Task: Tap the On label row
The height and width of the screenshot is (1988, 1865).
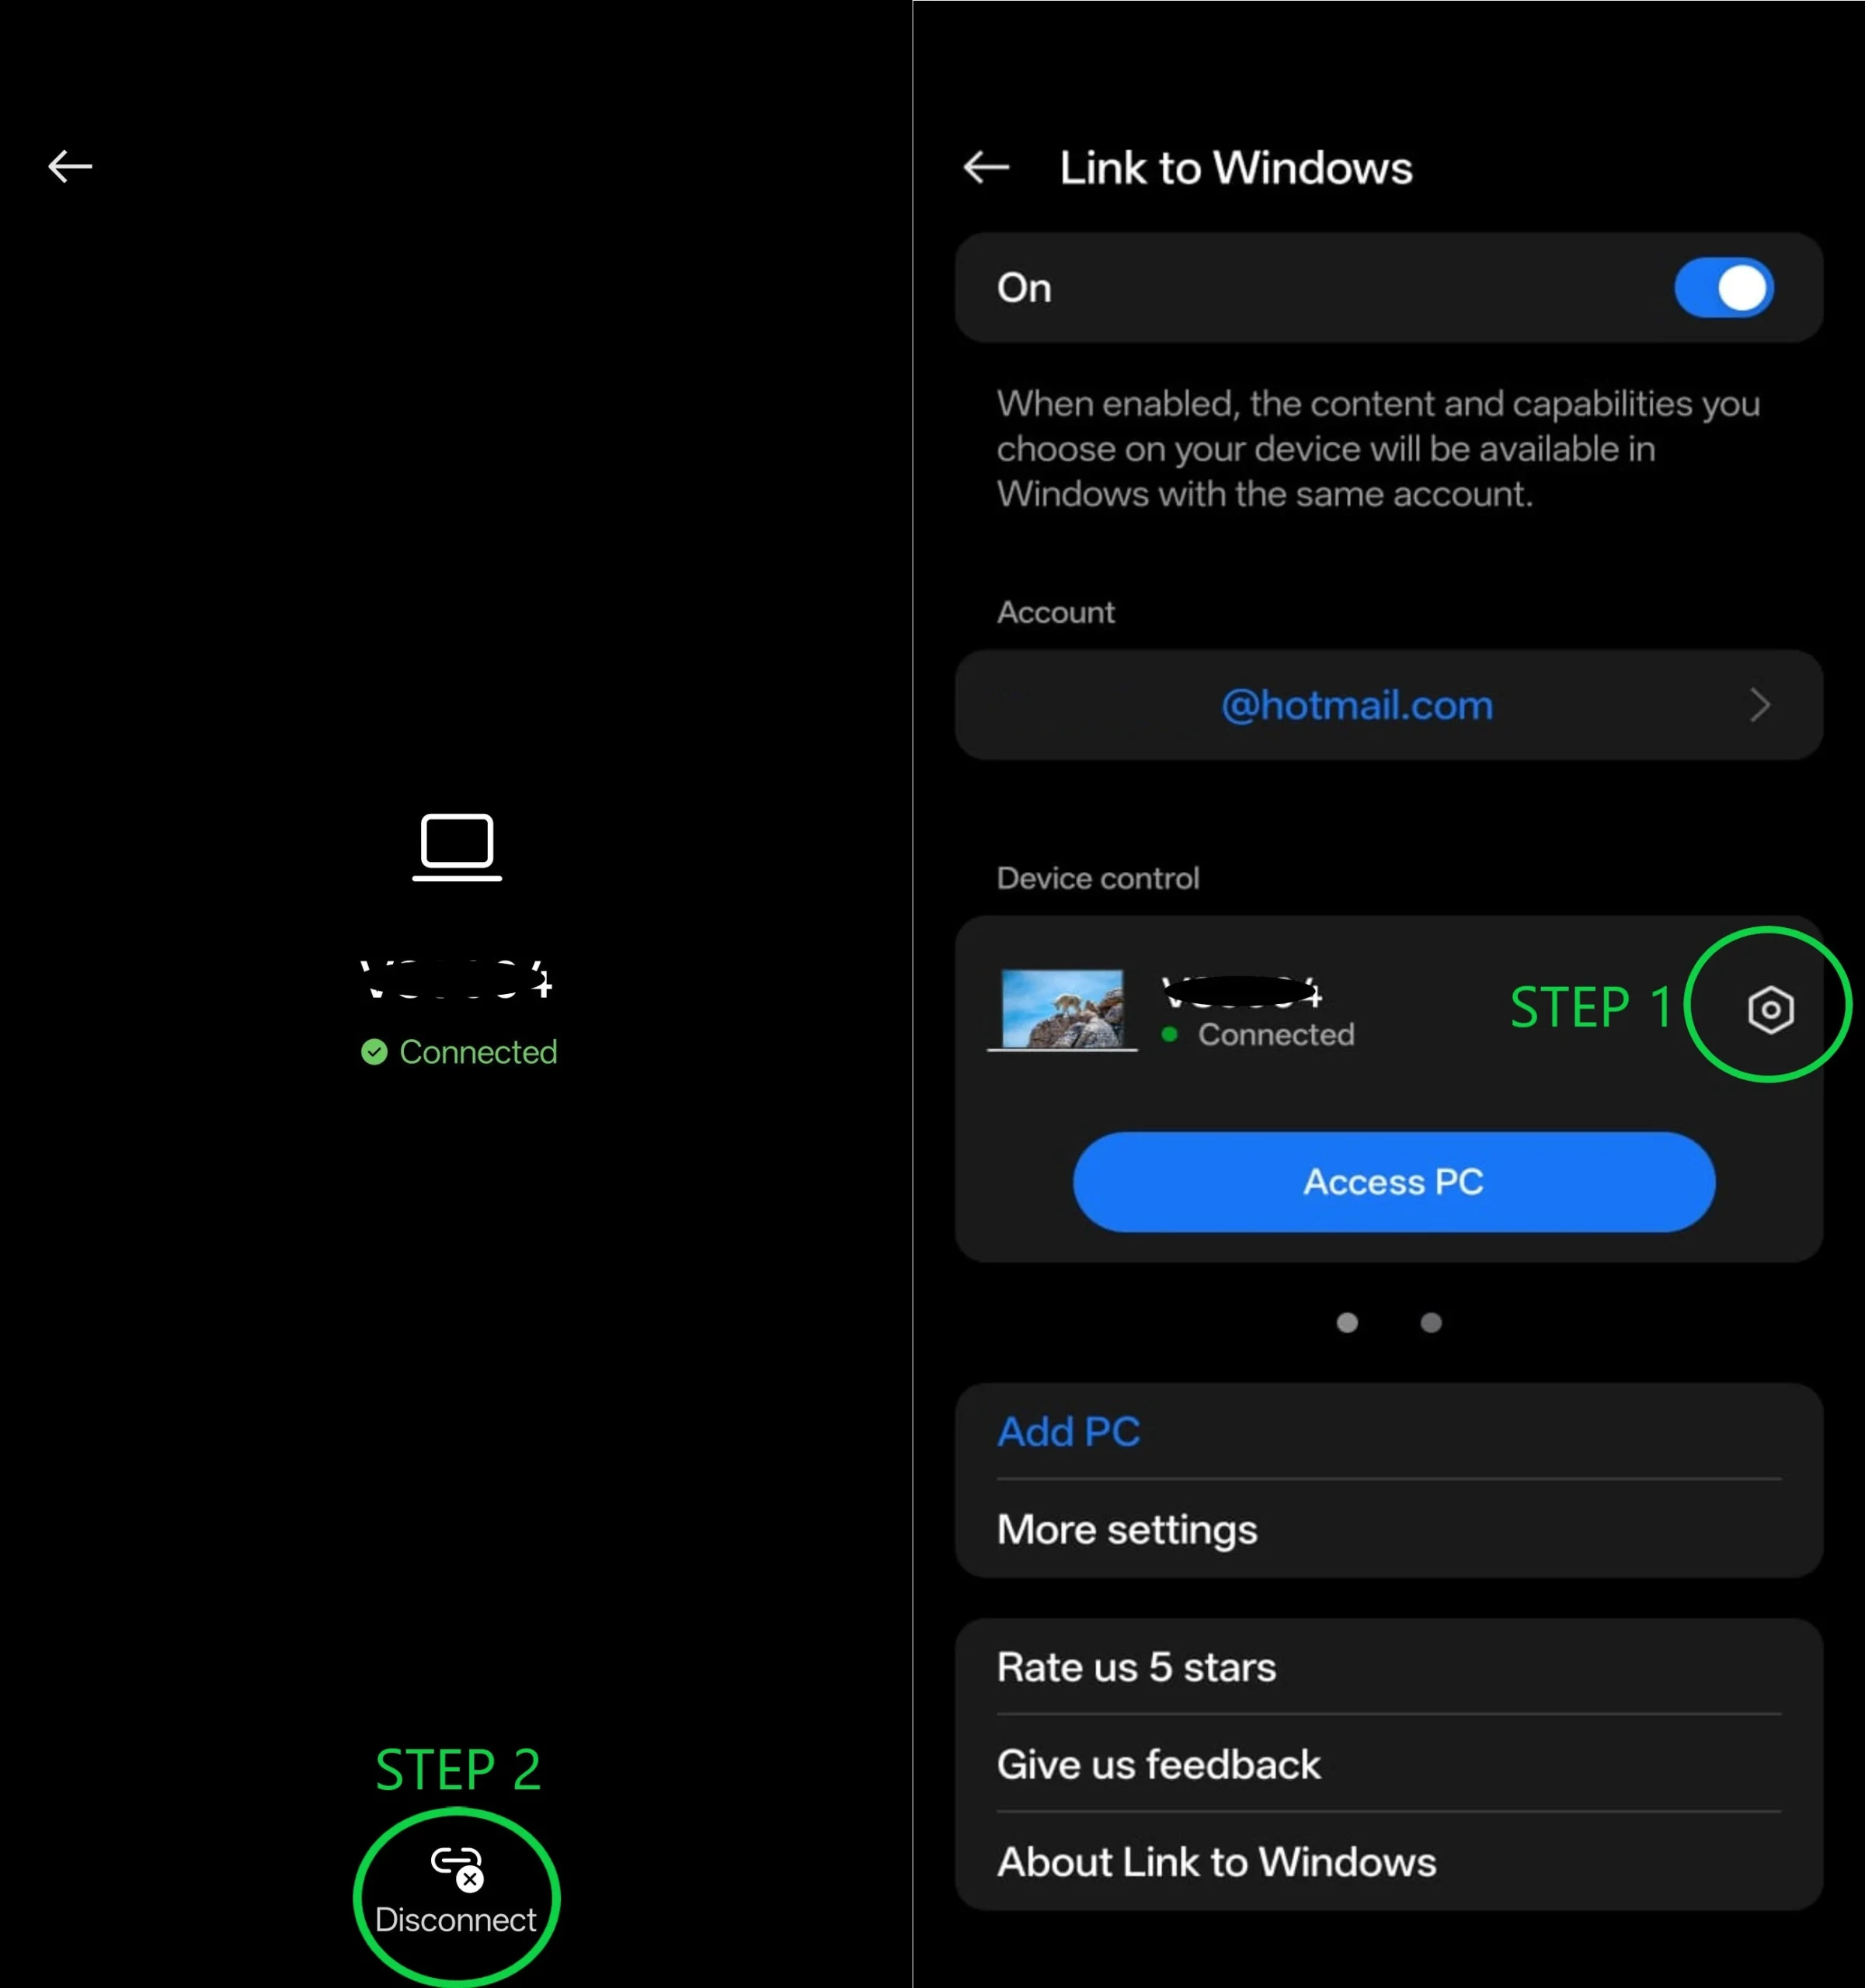Action: pos(1389,288)
